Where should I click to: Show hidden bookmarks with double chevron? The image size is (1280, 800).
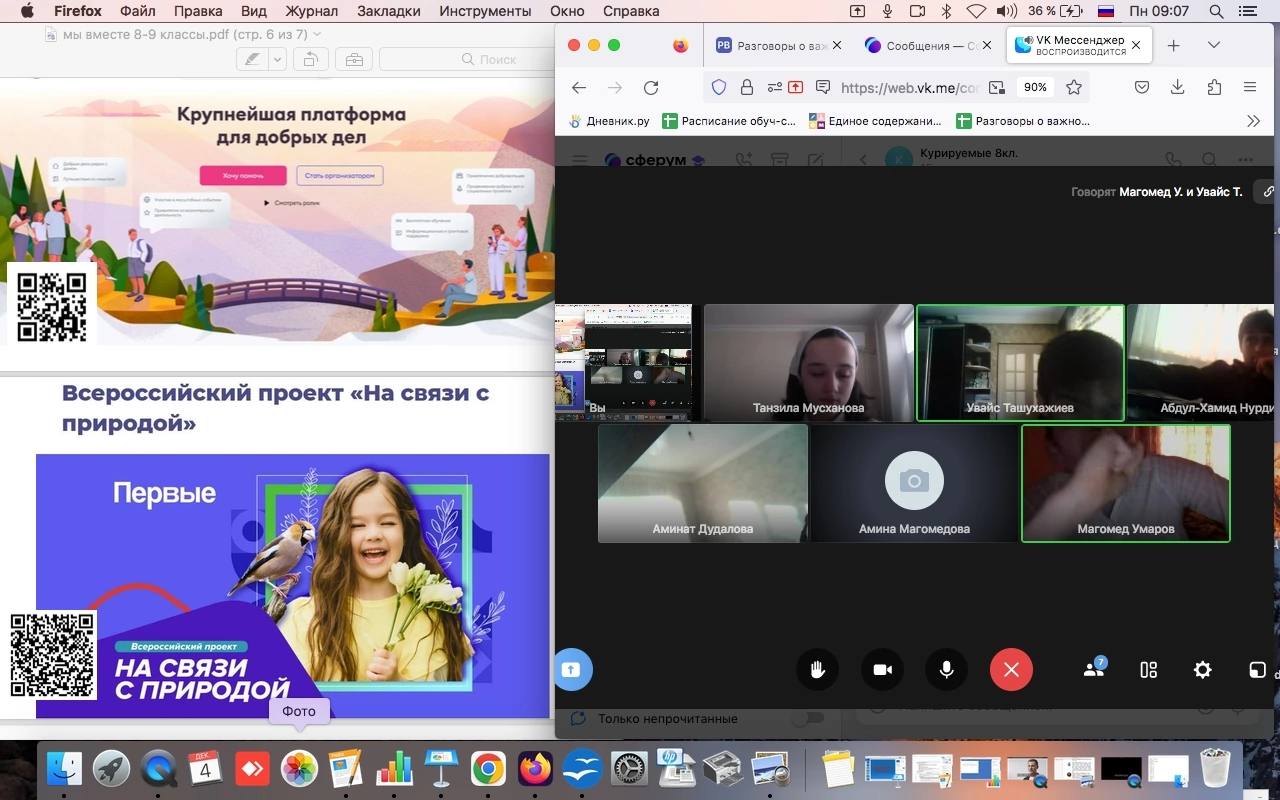1253,121
